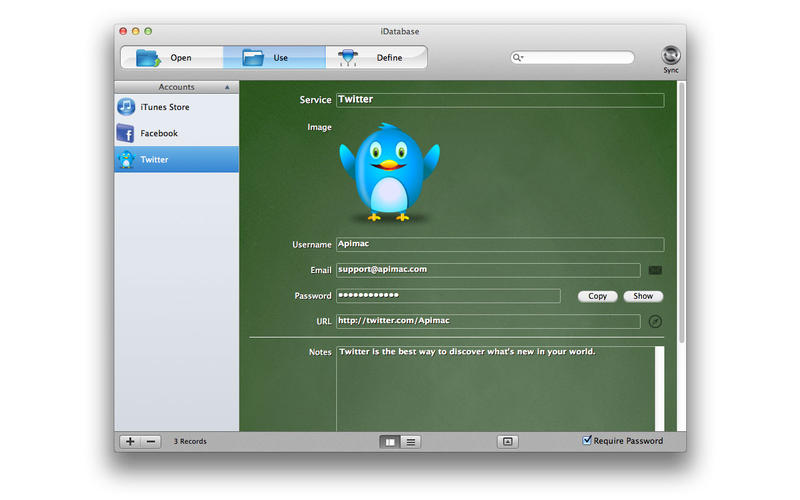Image resolution: width=800 pixels, height=500 pixels.
Task: Click the Twitter bird sidebar icon
Action: tap(126, 159)
